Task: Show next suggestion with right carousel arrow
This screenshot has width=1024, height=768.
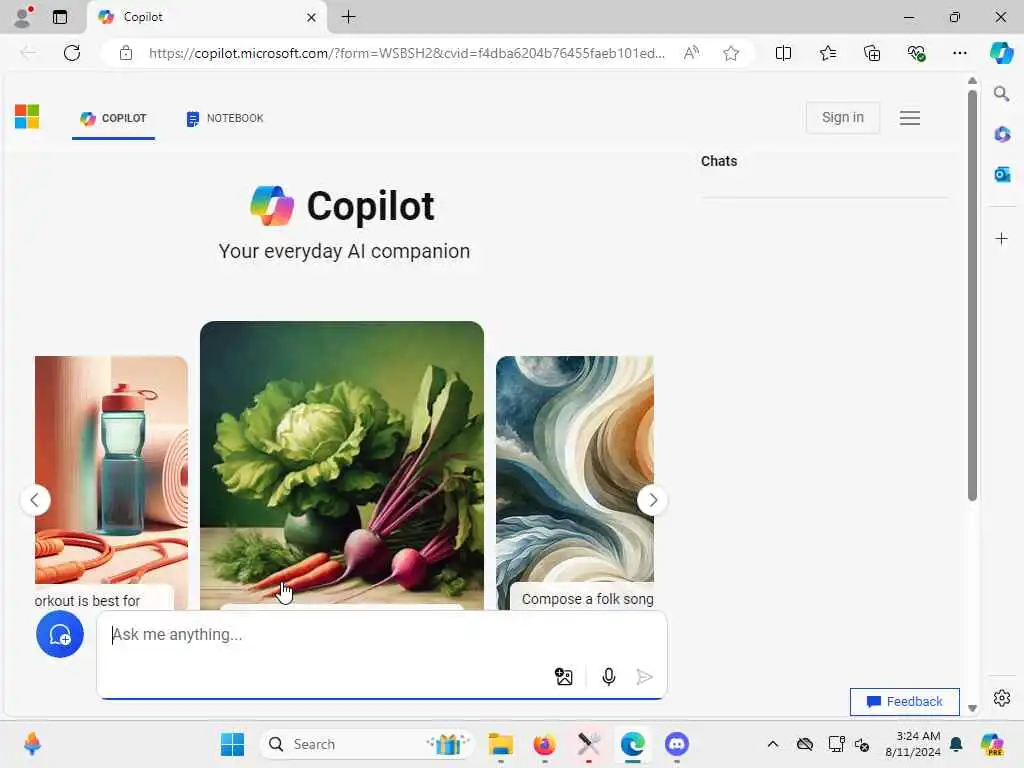Action: [x=652, y=500]
